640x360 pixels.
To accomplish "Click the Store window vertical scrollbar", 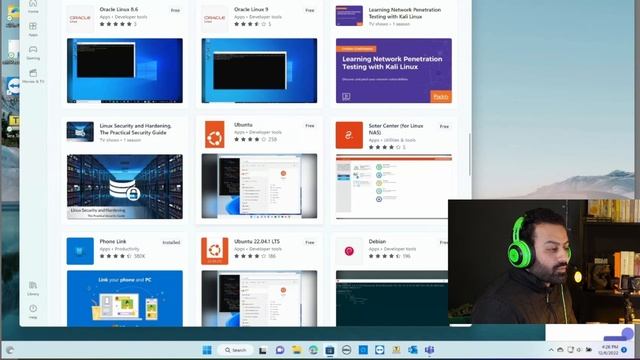I will pos(469,154).
